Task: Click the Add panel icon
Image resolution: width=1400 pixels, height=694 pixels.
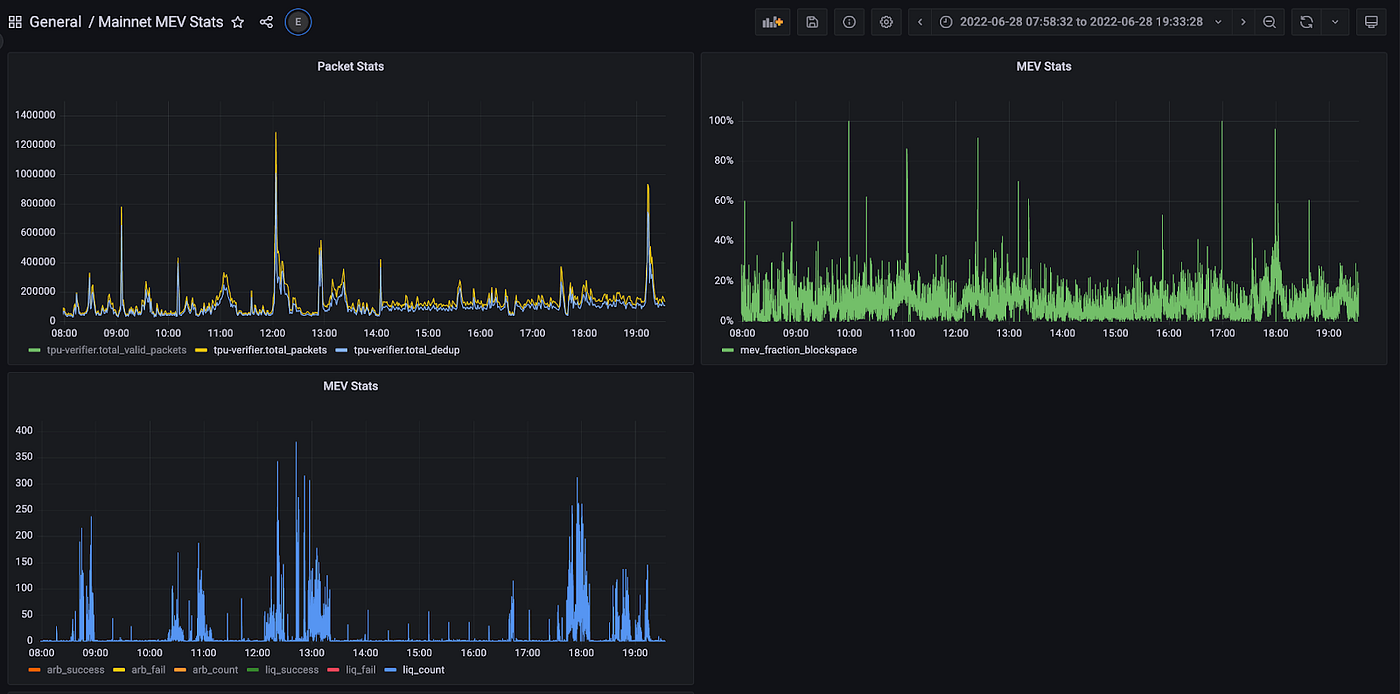Action: pyautogui.click(x=772, y=22)
